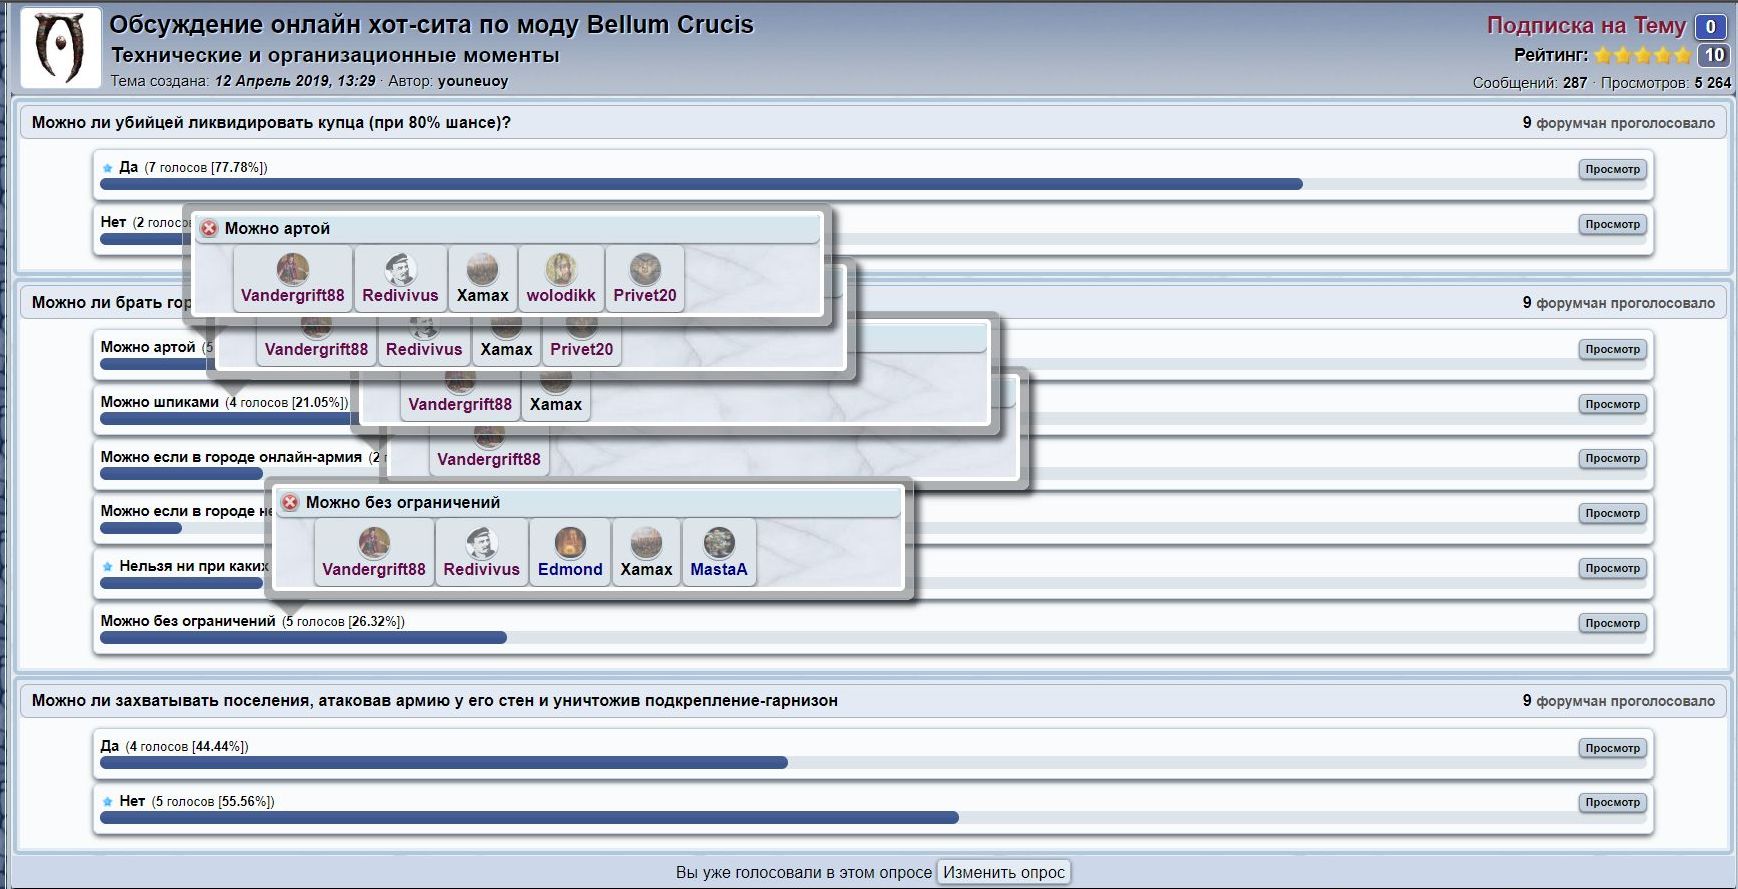The height and width of the screenshot is (889, 1738).
Task: Click Xamax avatar in 'Можно артой' popup
Action: coord(482,269)
